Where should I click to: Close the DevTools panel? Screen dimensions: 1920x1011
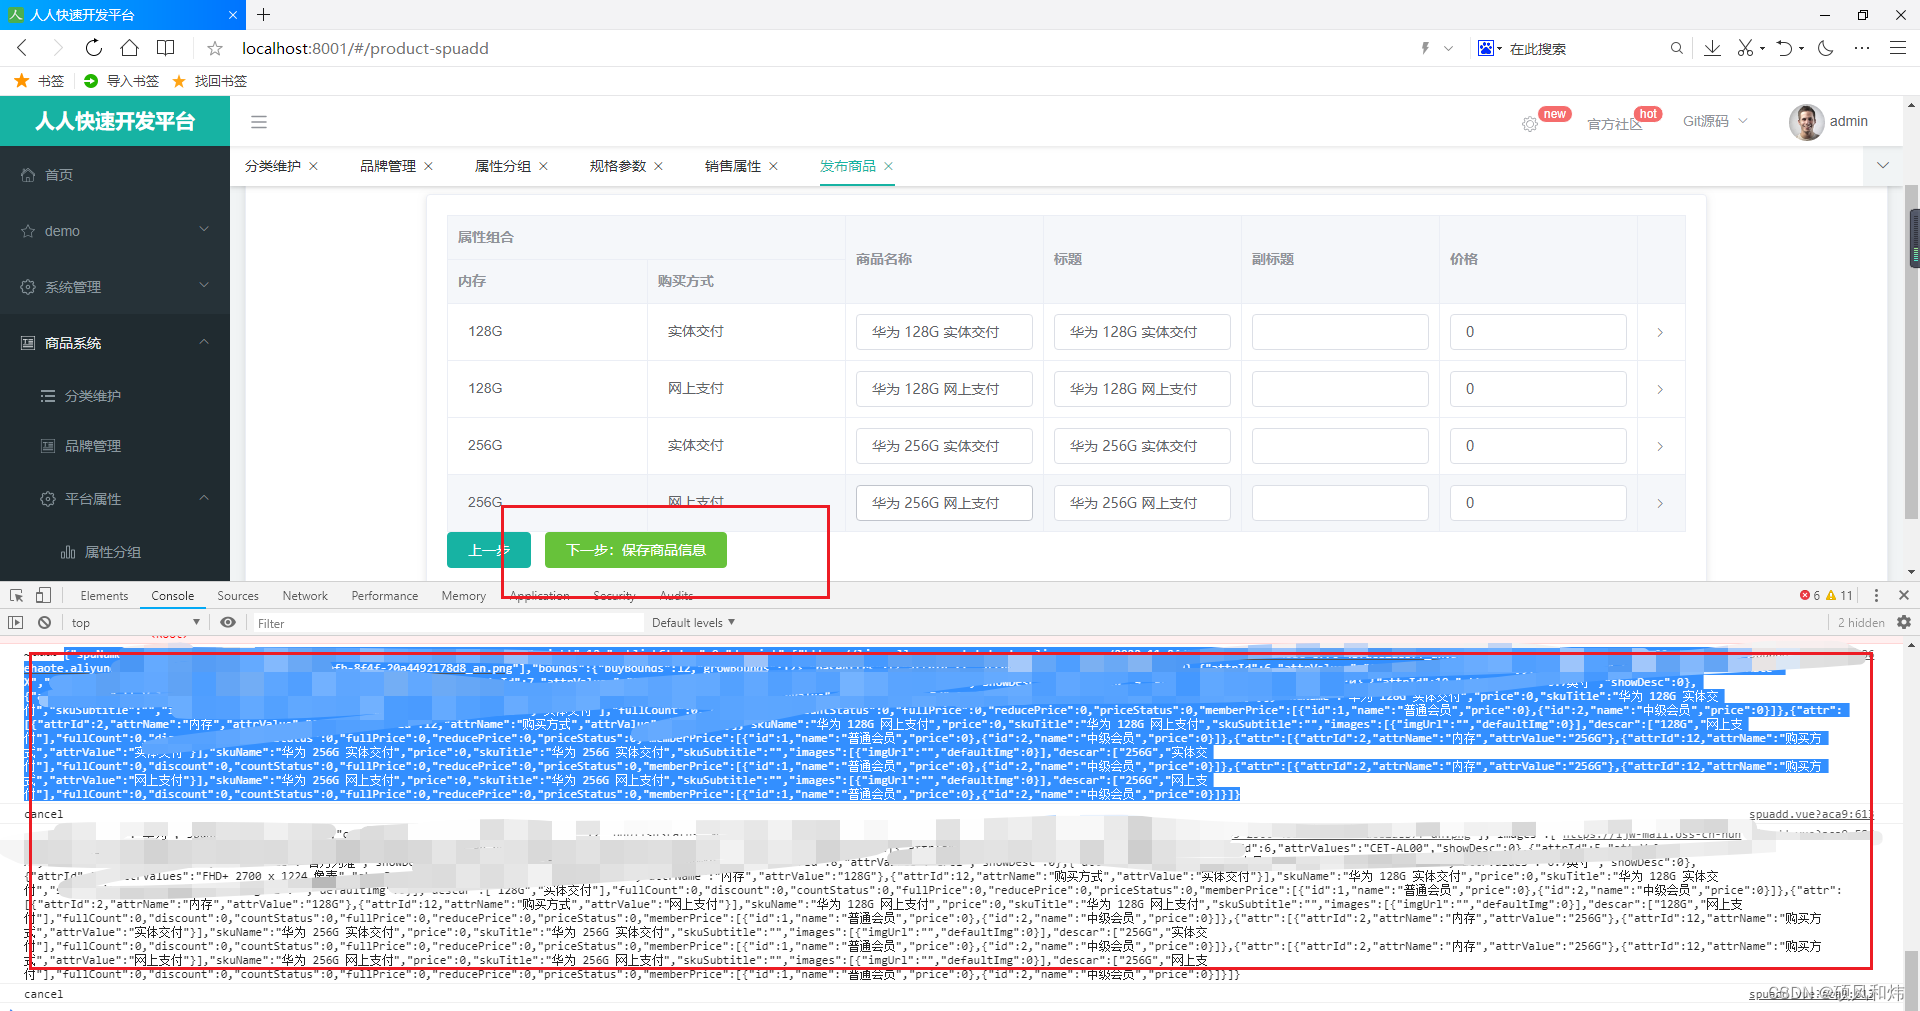(x=1904, y=595)
